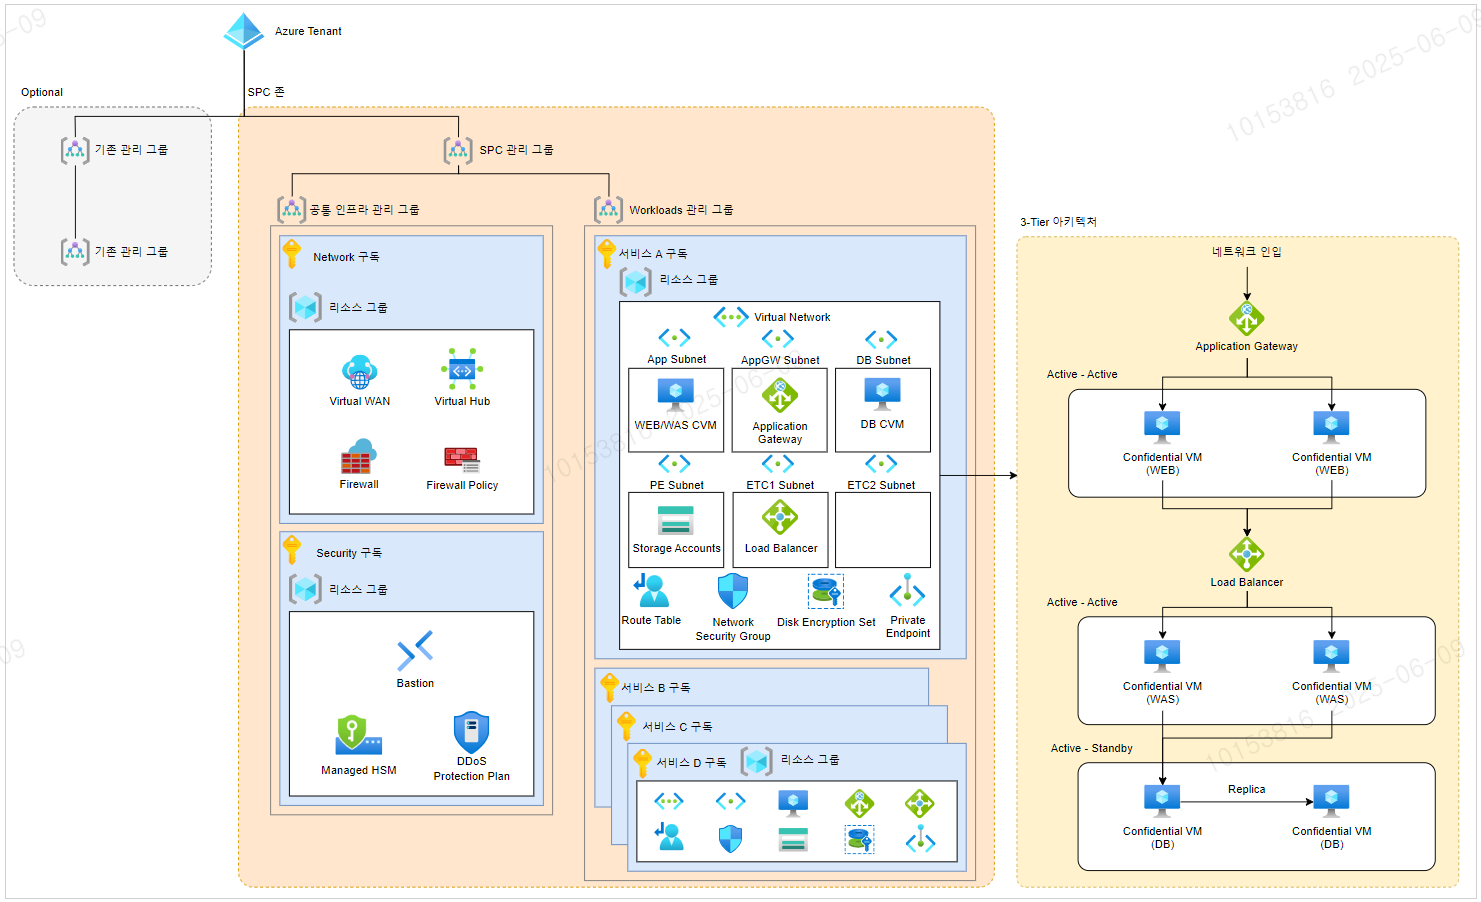Viewport: 1481px width, 902px height.
Task: Select the ETC2 Subnet icon
Action: click(x=881, y=464)
